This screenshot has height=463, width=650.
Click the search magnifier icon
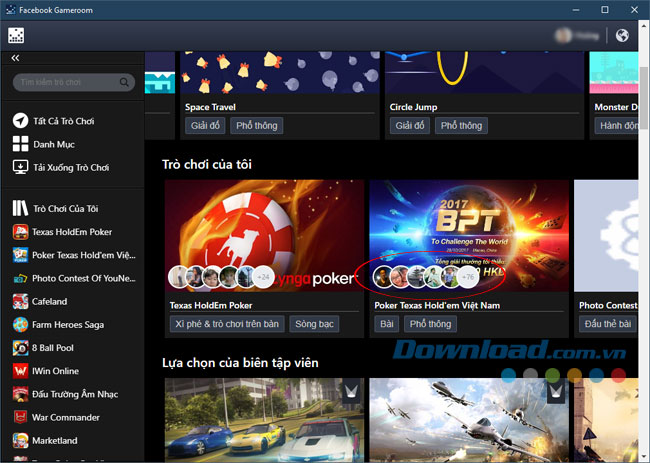click(124, 82)
